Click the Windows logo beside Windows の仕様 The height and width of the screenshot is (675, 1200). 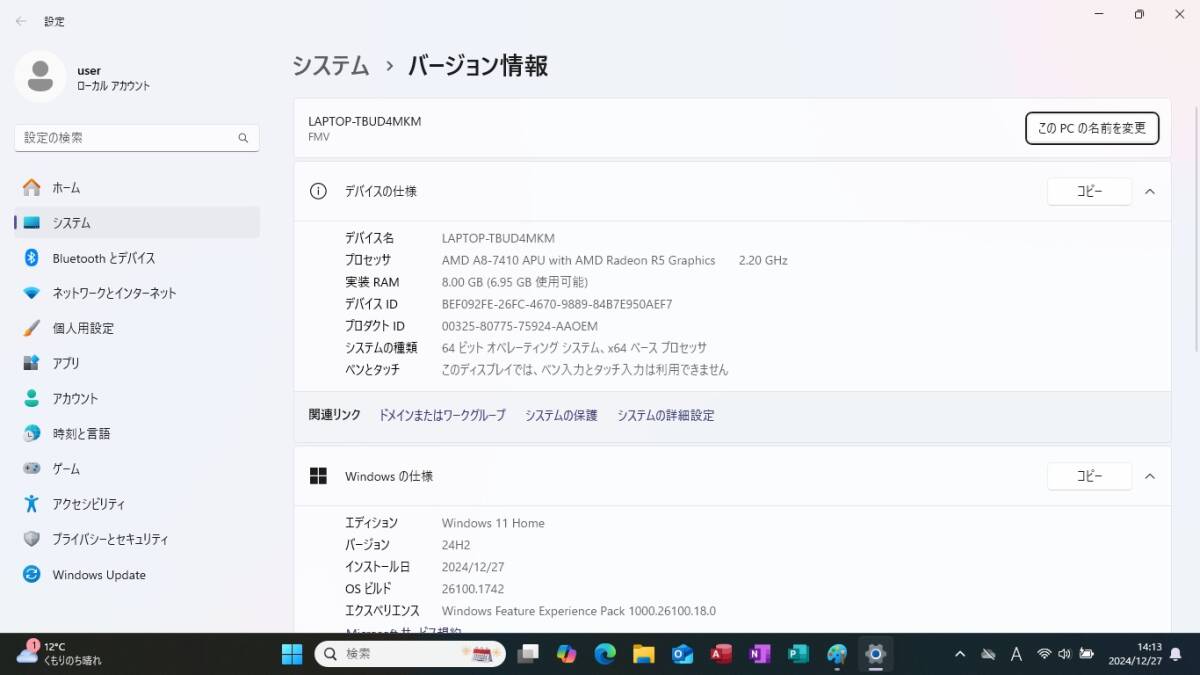point(318,476)
